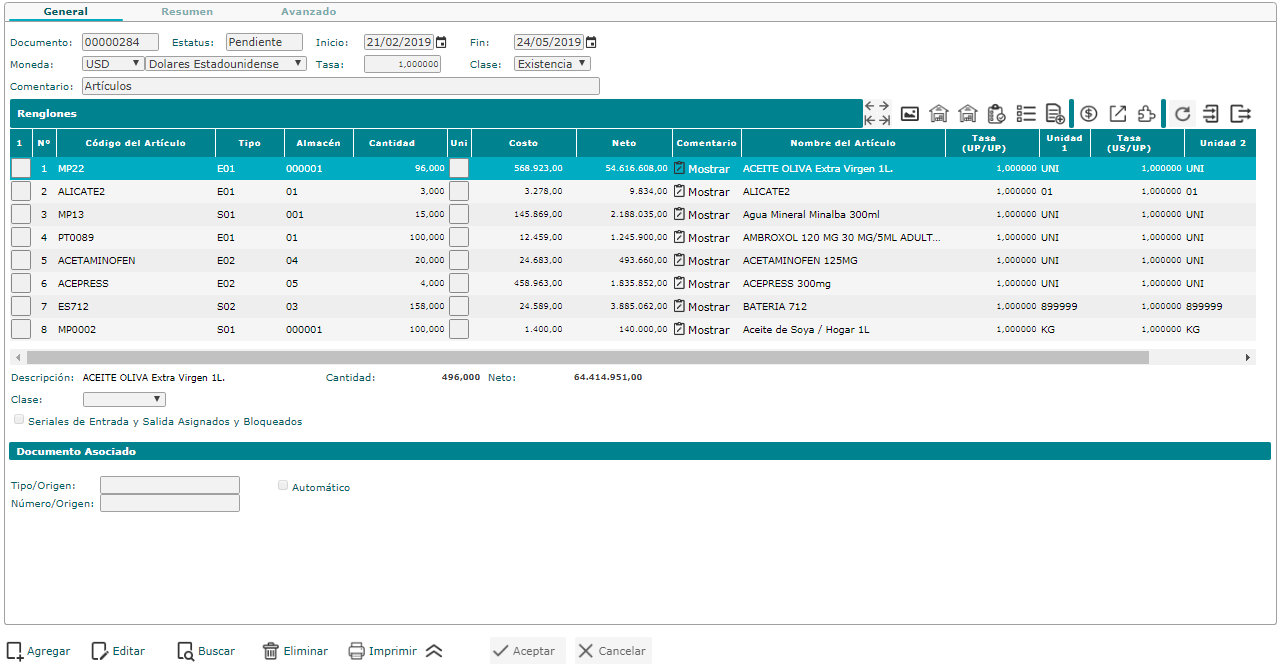Toggle Seriales de Entrada y Salida checkbox

pos(19,420)
